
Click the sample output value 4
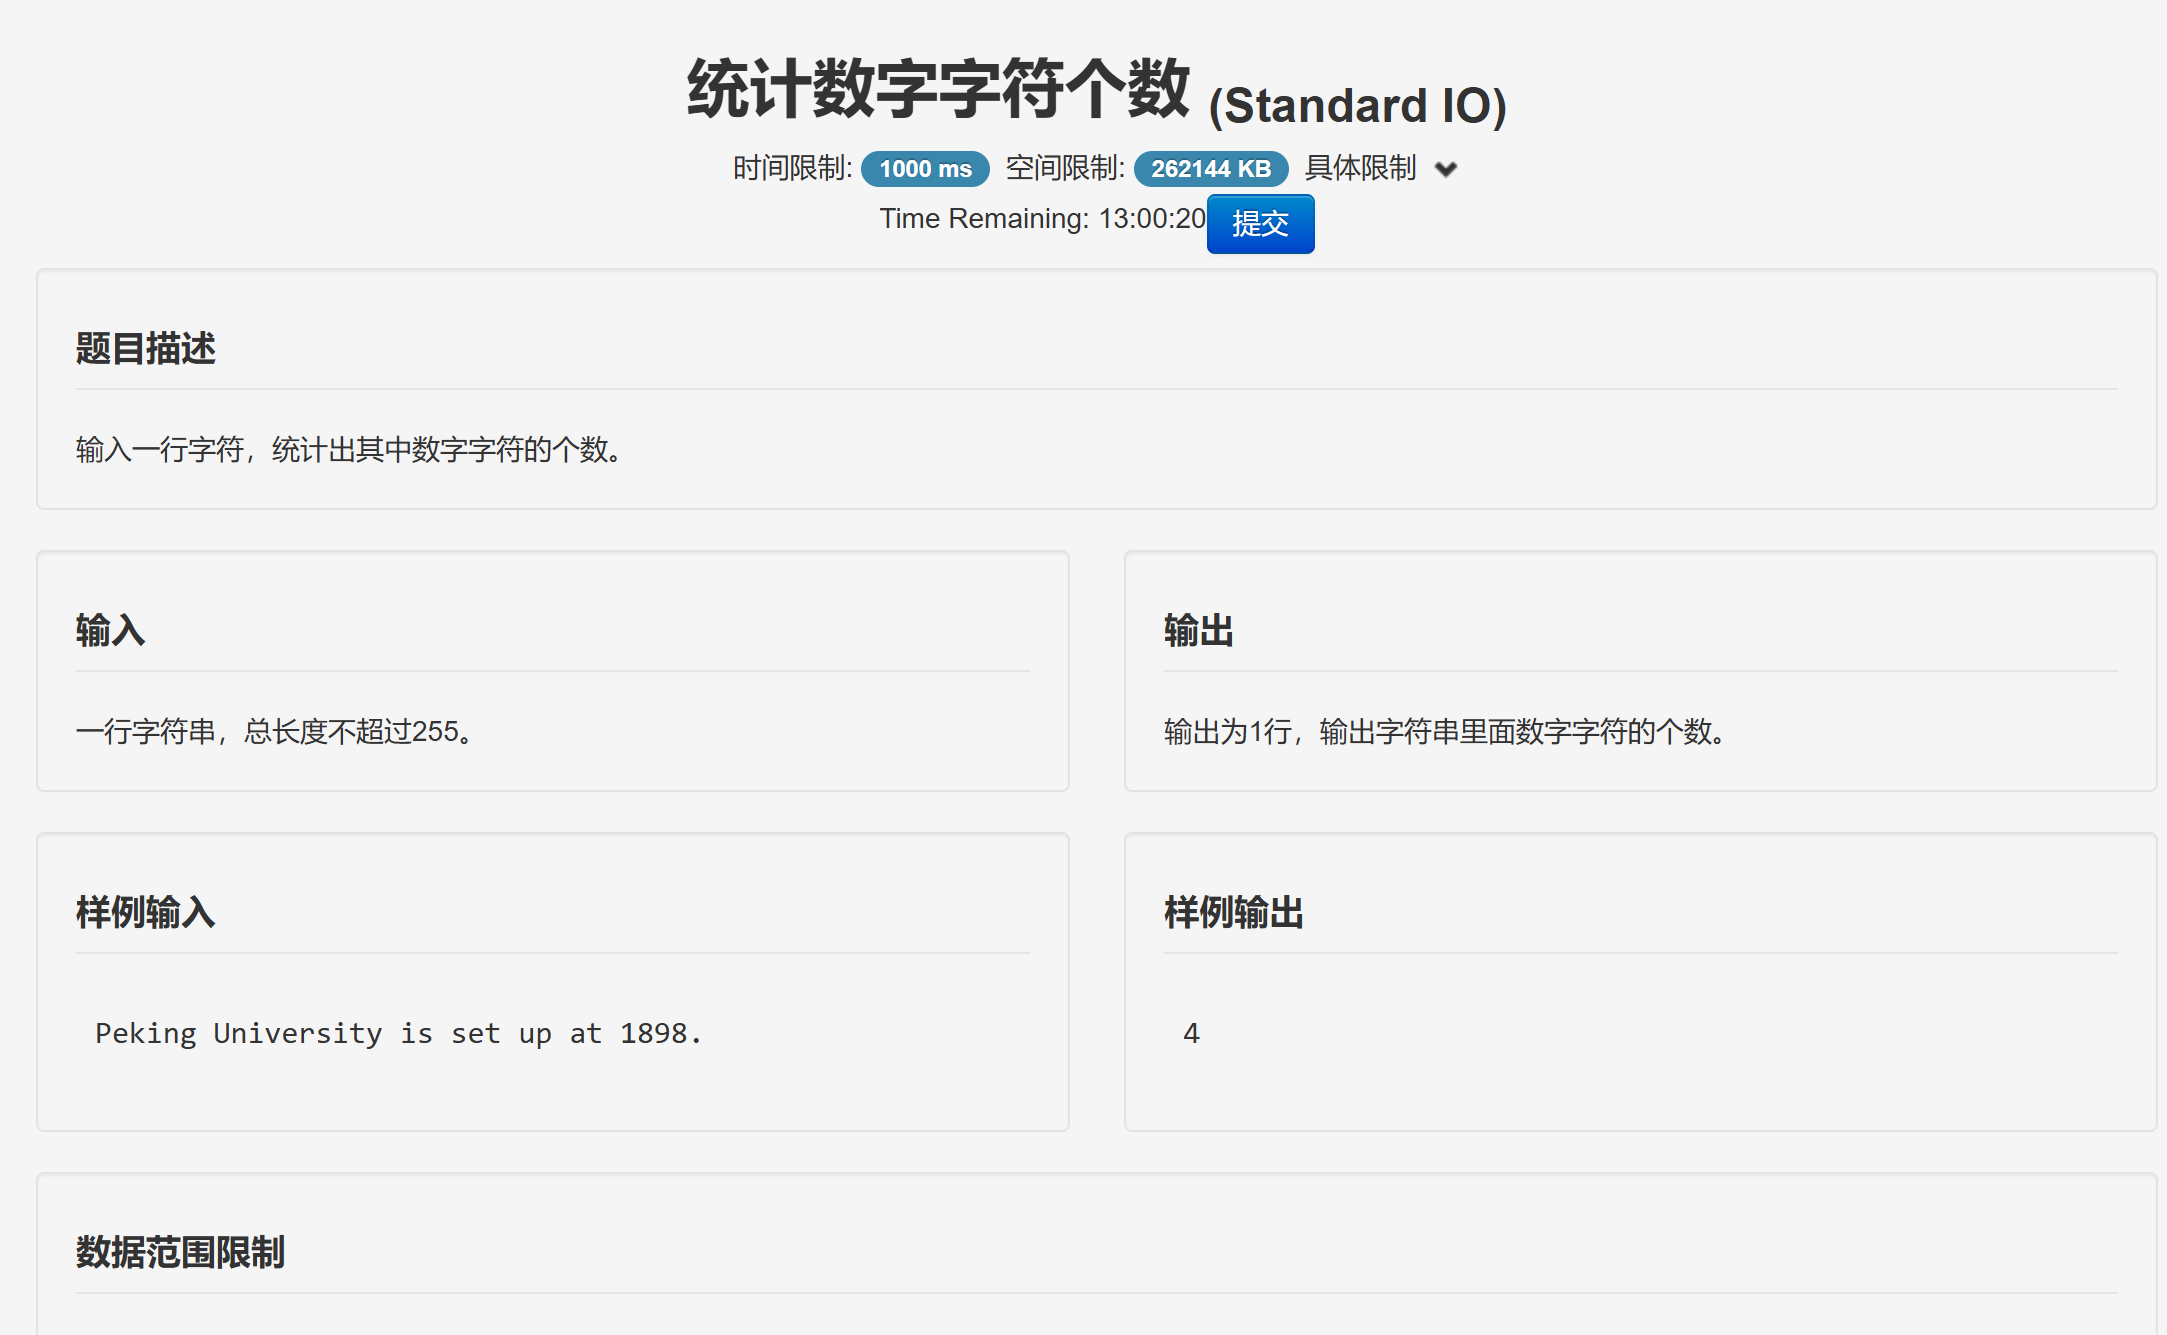click(x=1191, y=1034)
